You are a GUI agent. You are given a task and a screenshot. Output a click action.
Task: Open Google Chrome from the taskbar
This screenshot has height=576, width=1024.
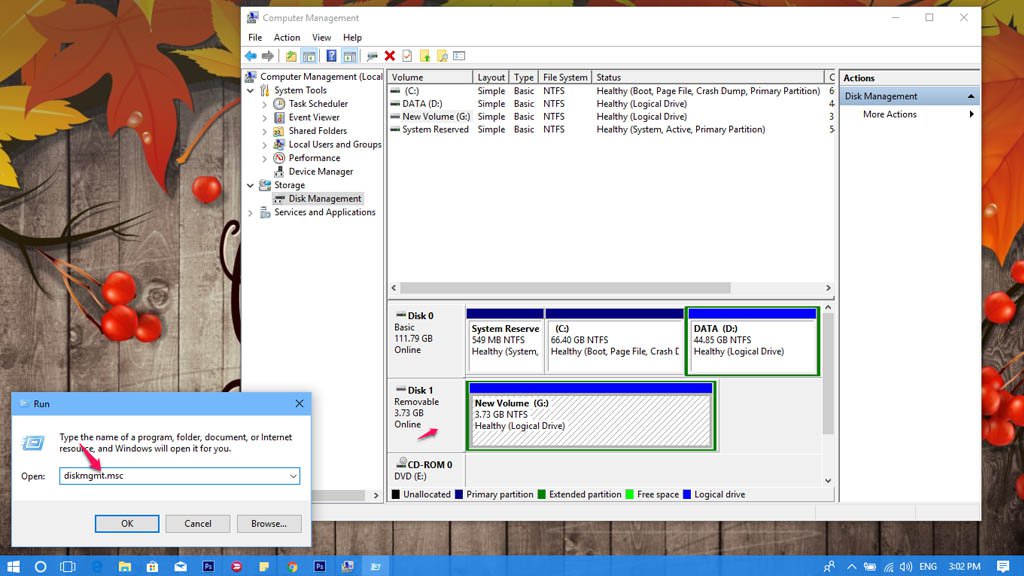[292, 566]
